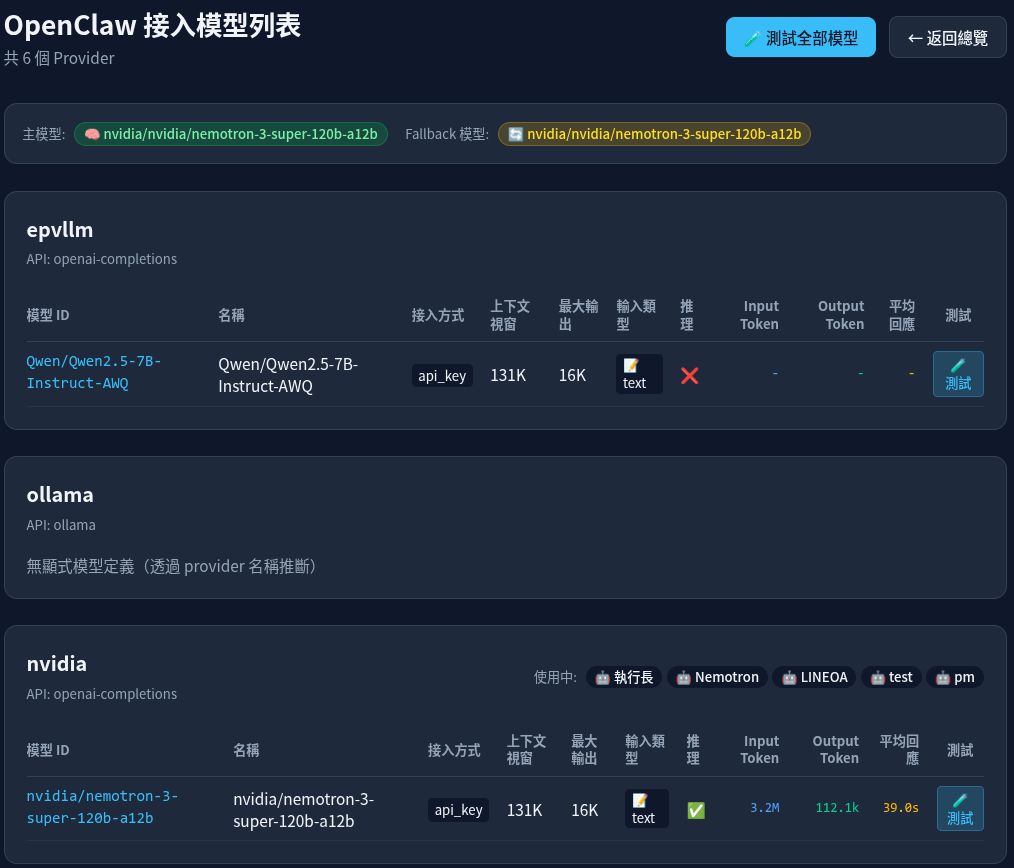Image resolution: width=1014 pixels, height=868 pixels.
Task: Go back via 返回總覽 button
Action: (x=947, y=38)
